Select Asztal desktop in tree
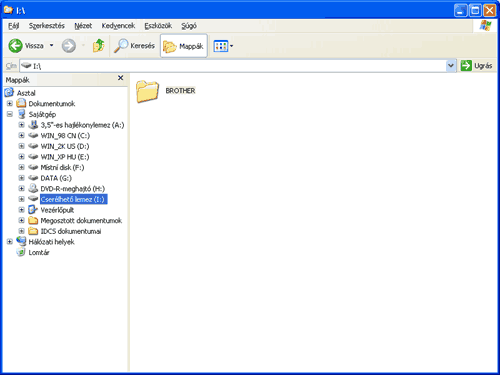This screenshot has height=375, width=500. (26, 93)
